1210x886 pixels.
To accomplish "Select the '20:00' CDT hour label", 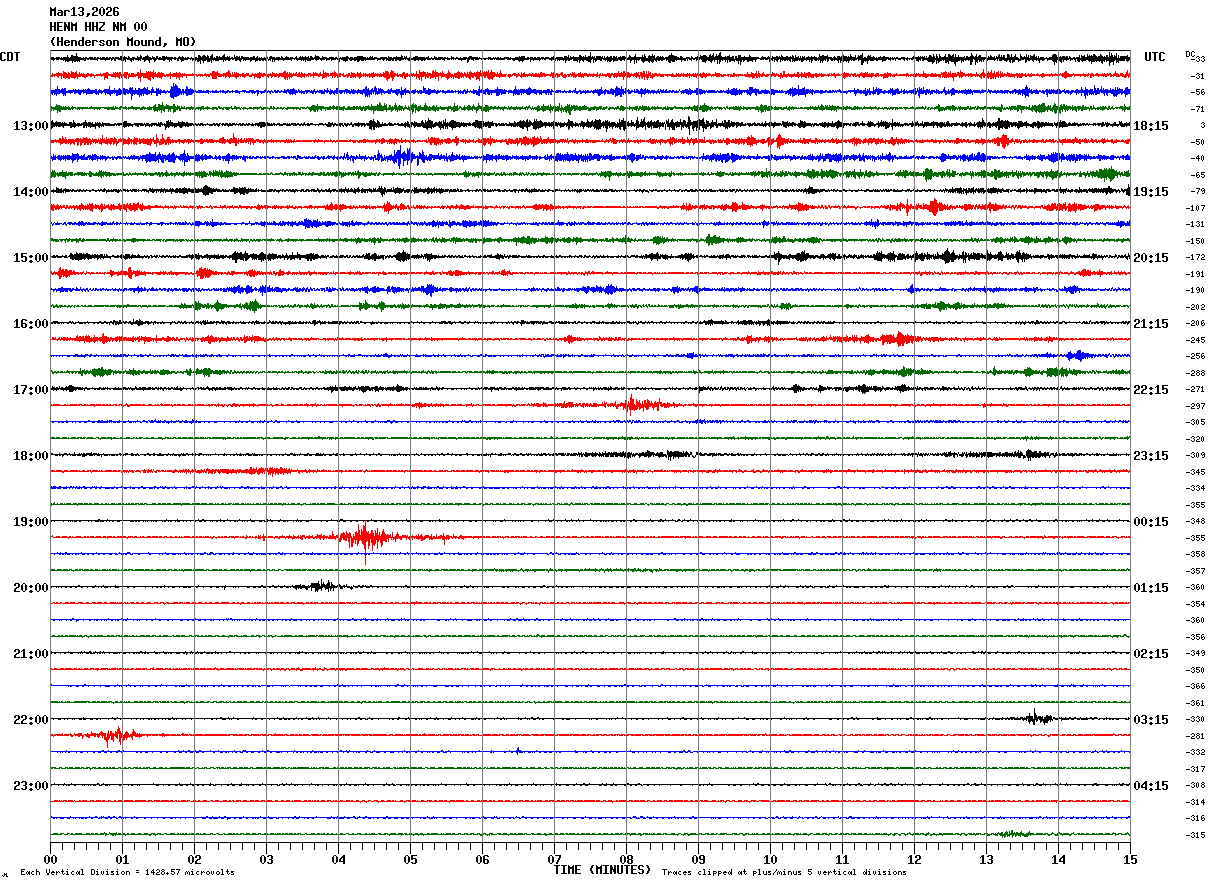I will pos(30,588).
